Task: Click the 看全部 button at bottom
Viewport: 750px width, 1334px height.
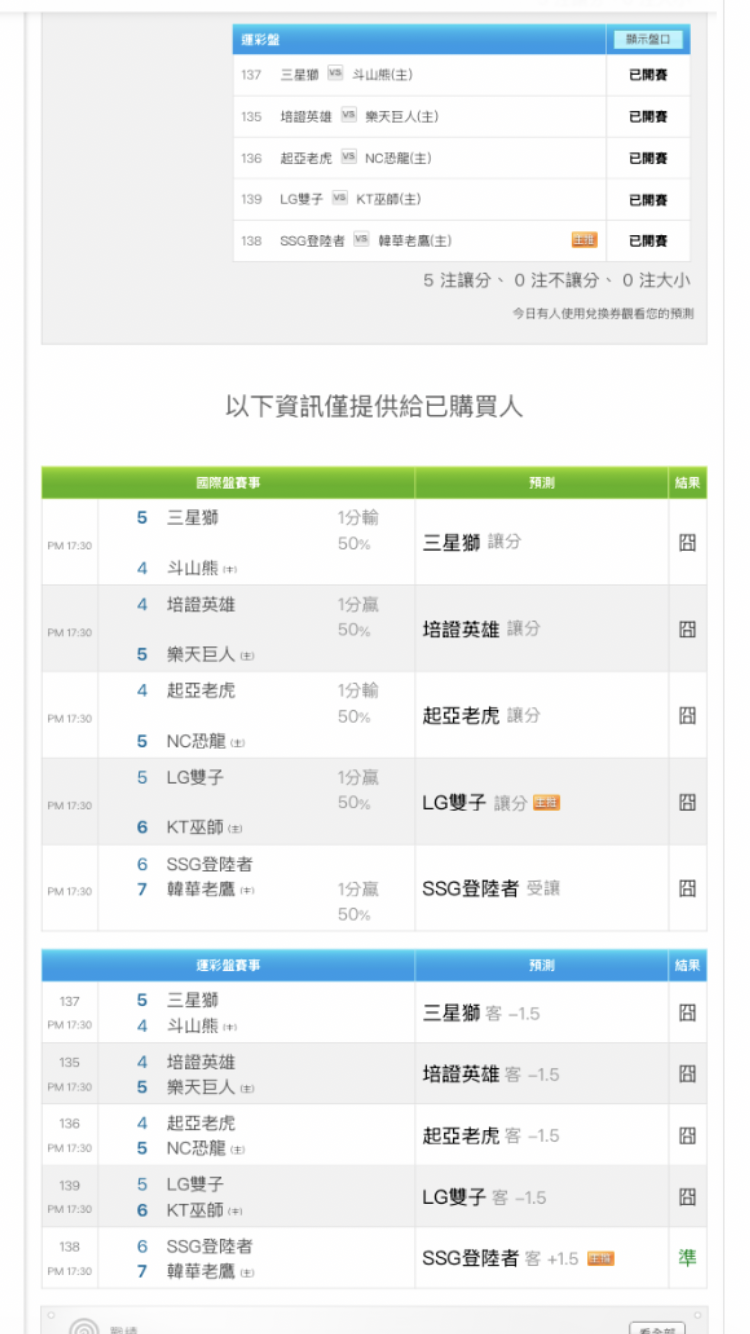Action: click(x=656, y=1328)
